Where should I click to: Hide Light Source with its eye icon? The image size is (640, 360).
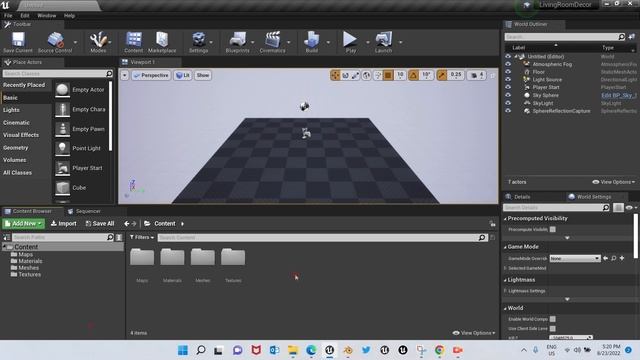point(508,80)
